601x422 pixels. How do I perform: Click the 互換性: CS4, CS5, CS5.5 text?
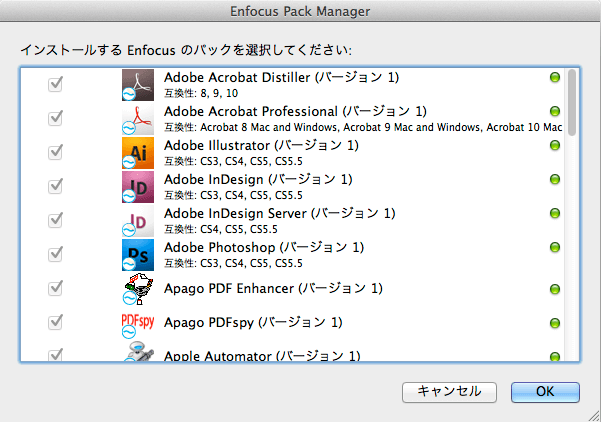221,229
